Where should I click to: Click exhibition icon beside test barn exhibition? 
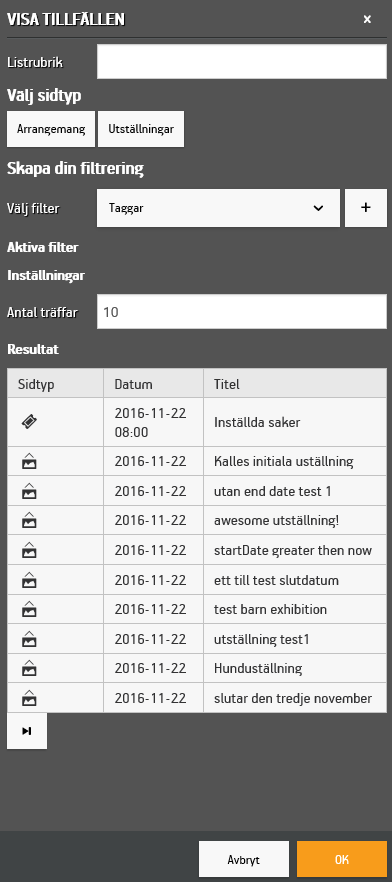pyautogui.click(x=29, y=610)
